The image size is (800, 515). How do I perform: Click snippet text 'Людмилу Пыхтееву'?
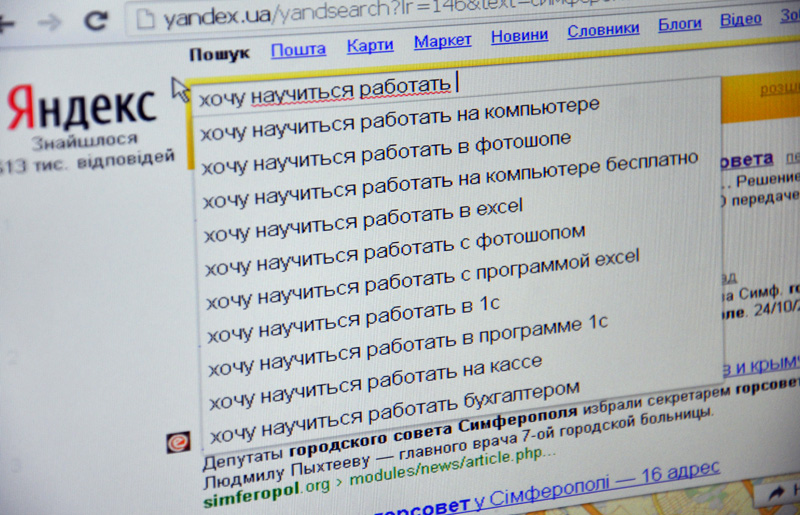pos(286,473)
